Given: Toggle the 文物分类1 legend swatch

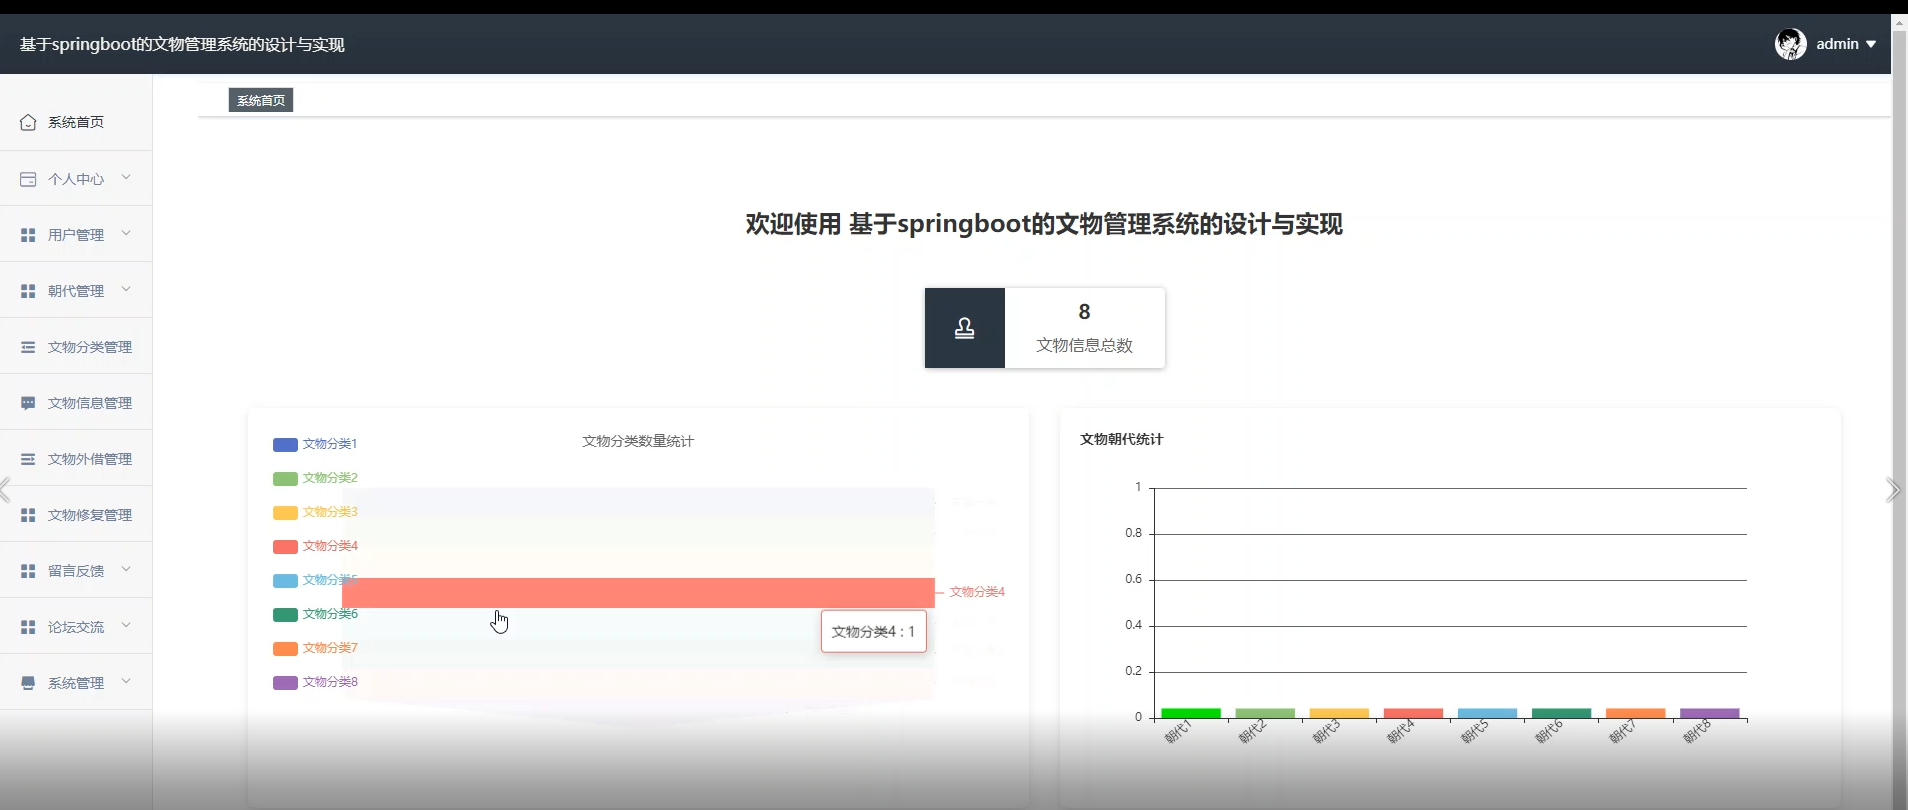Looking at the screenshot, I should (x=285, y=444).
